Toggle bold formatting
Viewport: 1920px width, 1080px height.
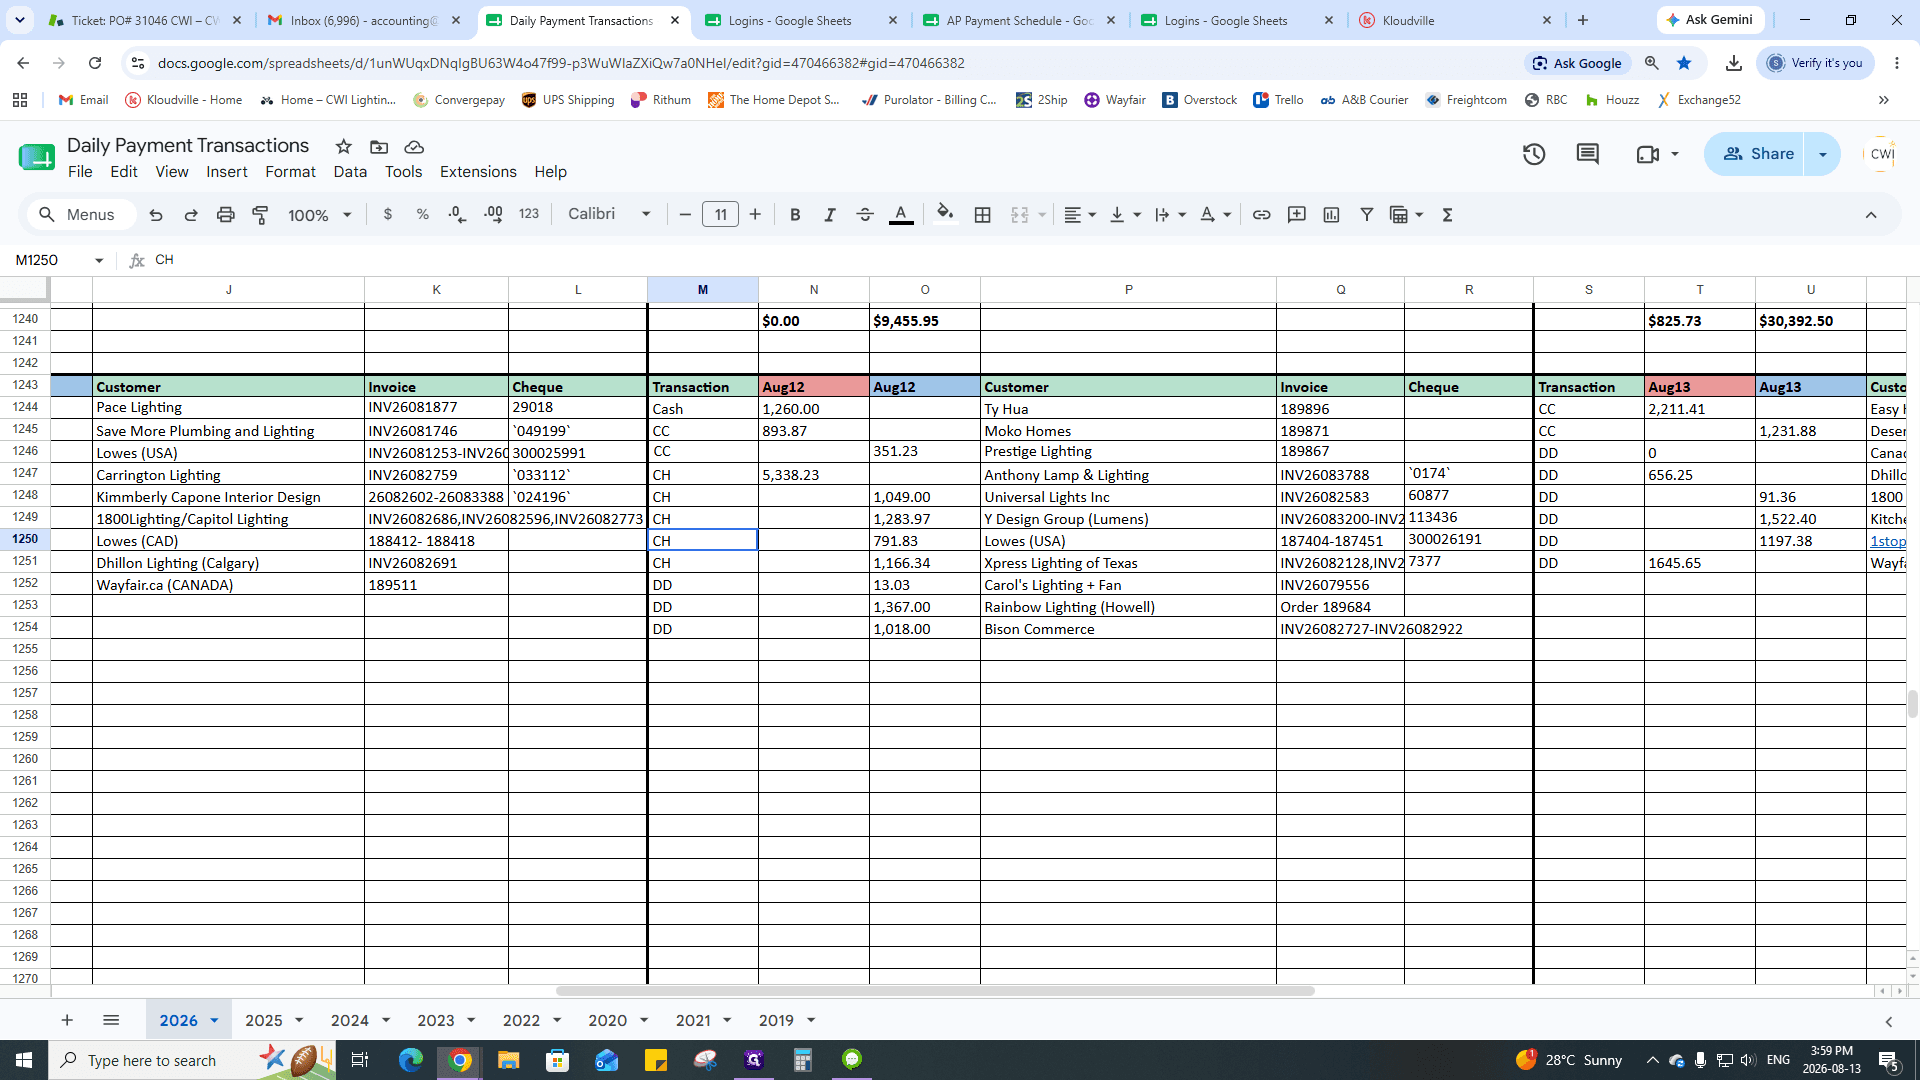(795, 215)
